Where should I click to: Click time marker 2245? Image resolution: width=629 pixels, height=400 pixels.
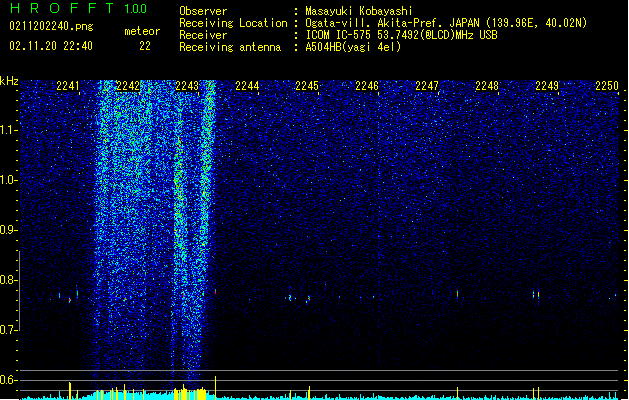coord(307,86)
